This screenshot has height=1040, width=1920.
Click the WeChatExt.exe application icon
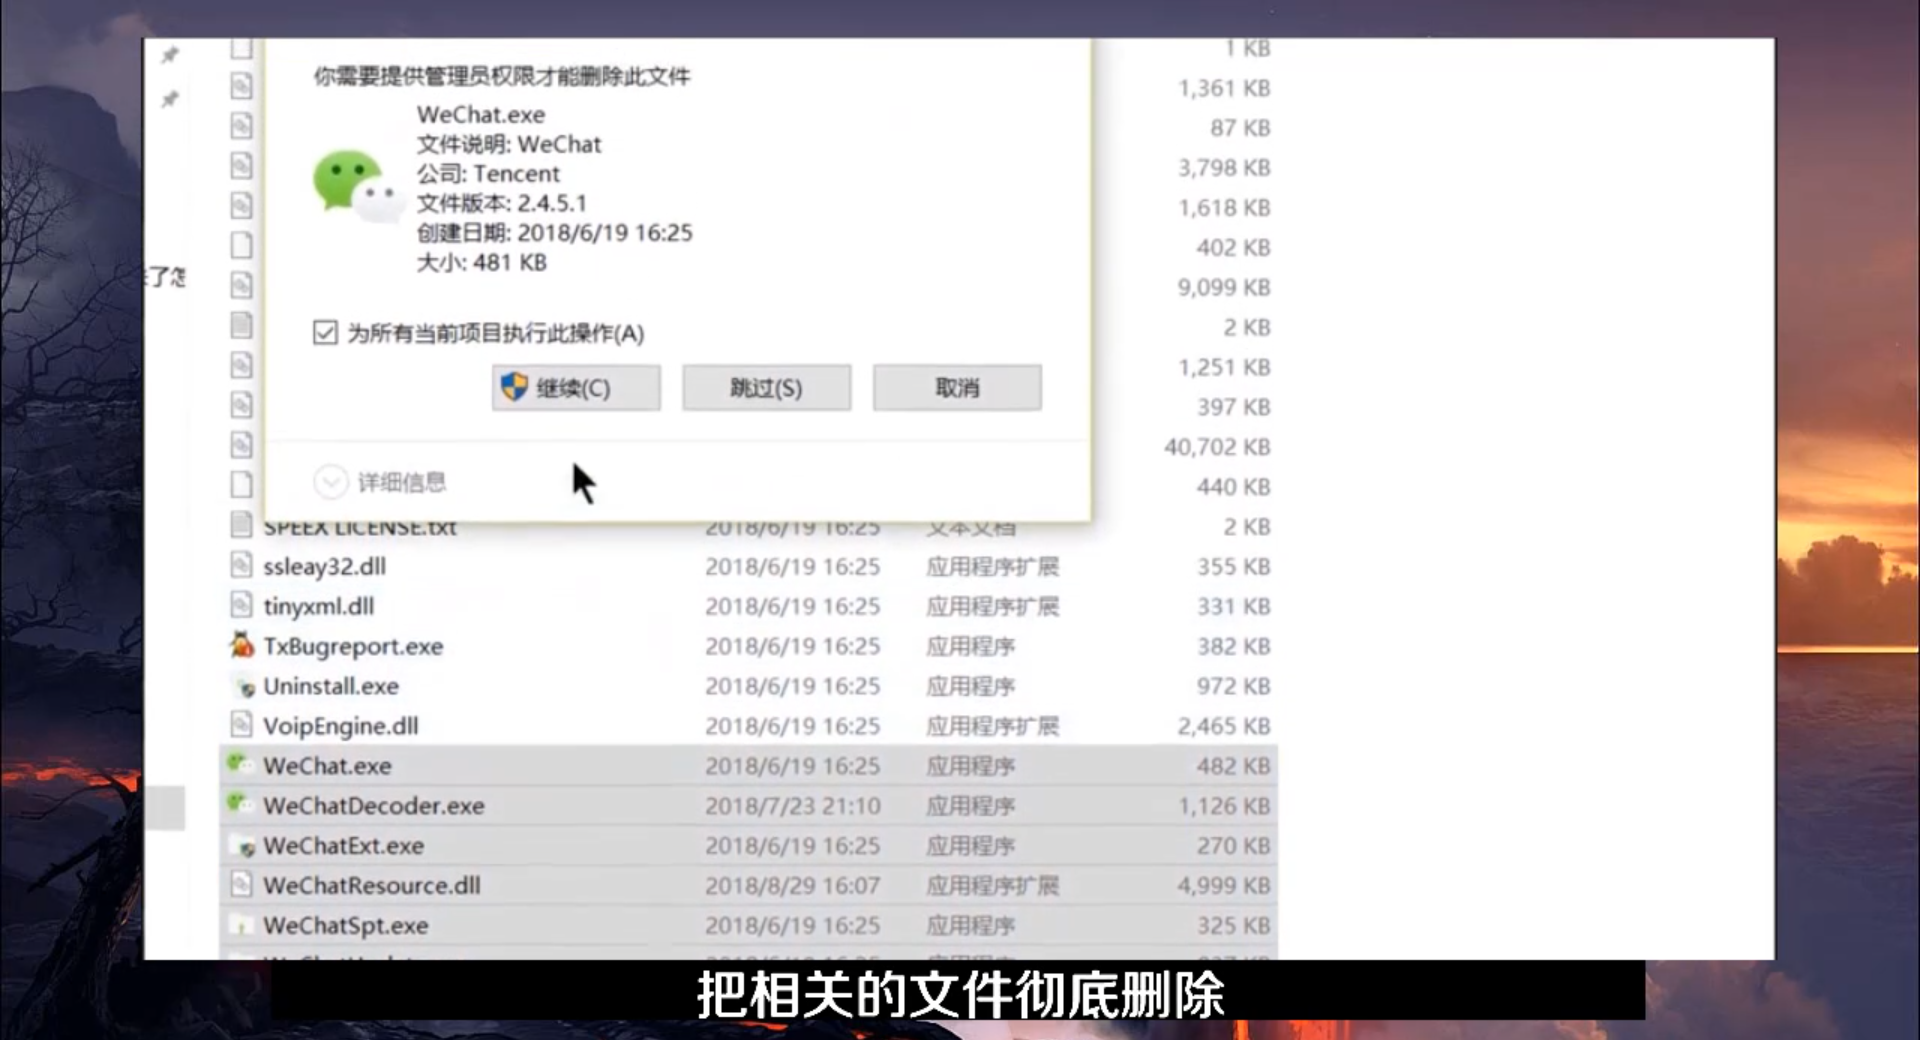[241, 845]
